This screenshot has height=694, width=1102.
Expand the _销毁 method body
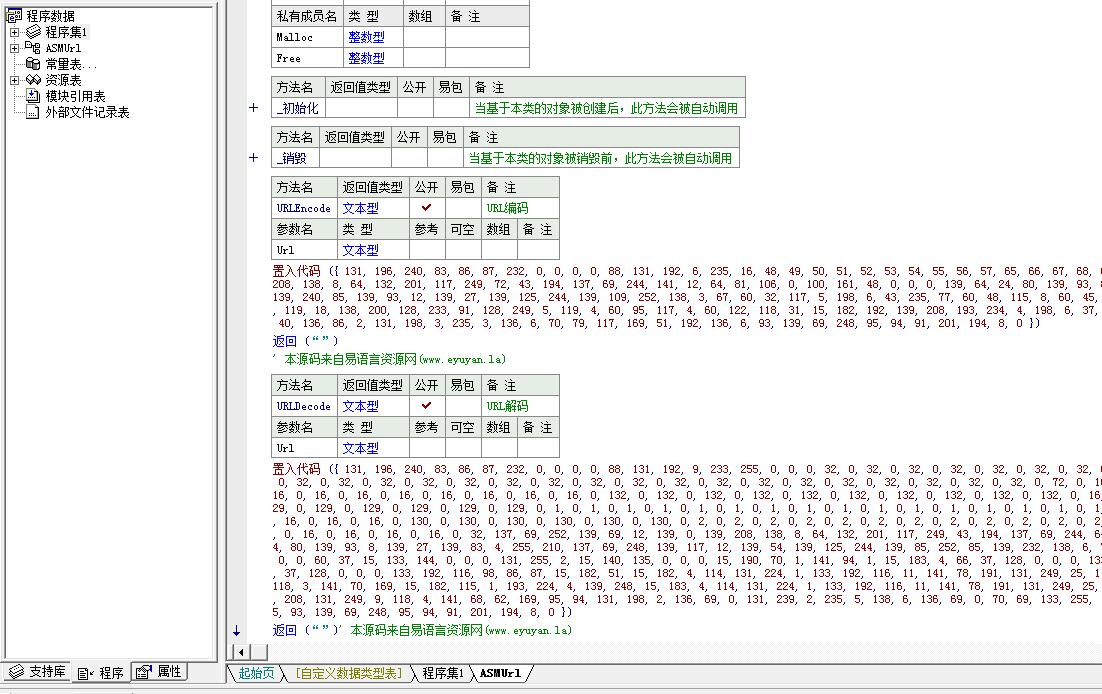[x=254, y=158]
